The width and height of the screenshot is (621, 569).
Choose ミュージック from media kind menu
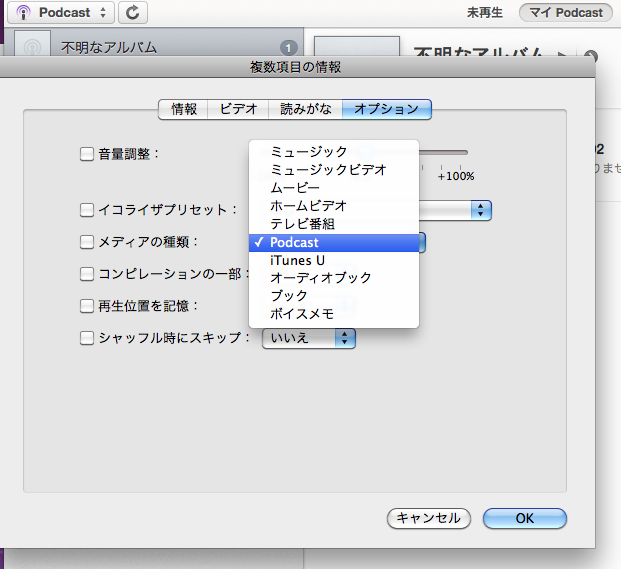click(334, 152)
